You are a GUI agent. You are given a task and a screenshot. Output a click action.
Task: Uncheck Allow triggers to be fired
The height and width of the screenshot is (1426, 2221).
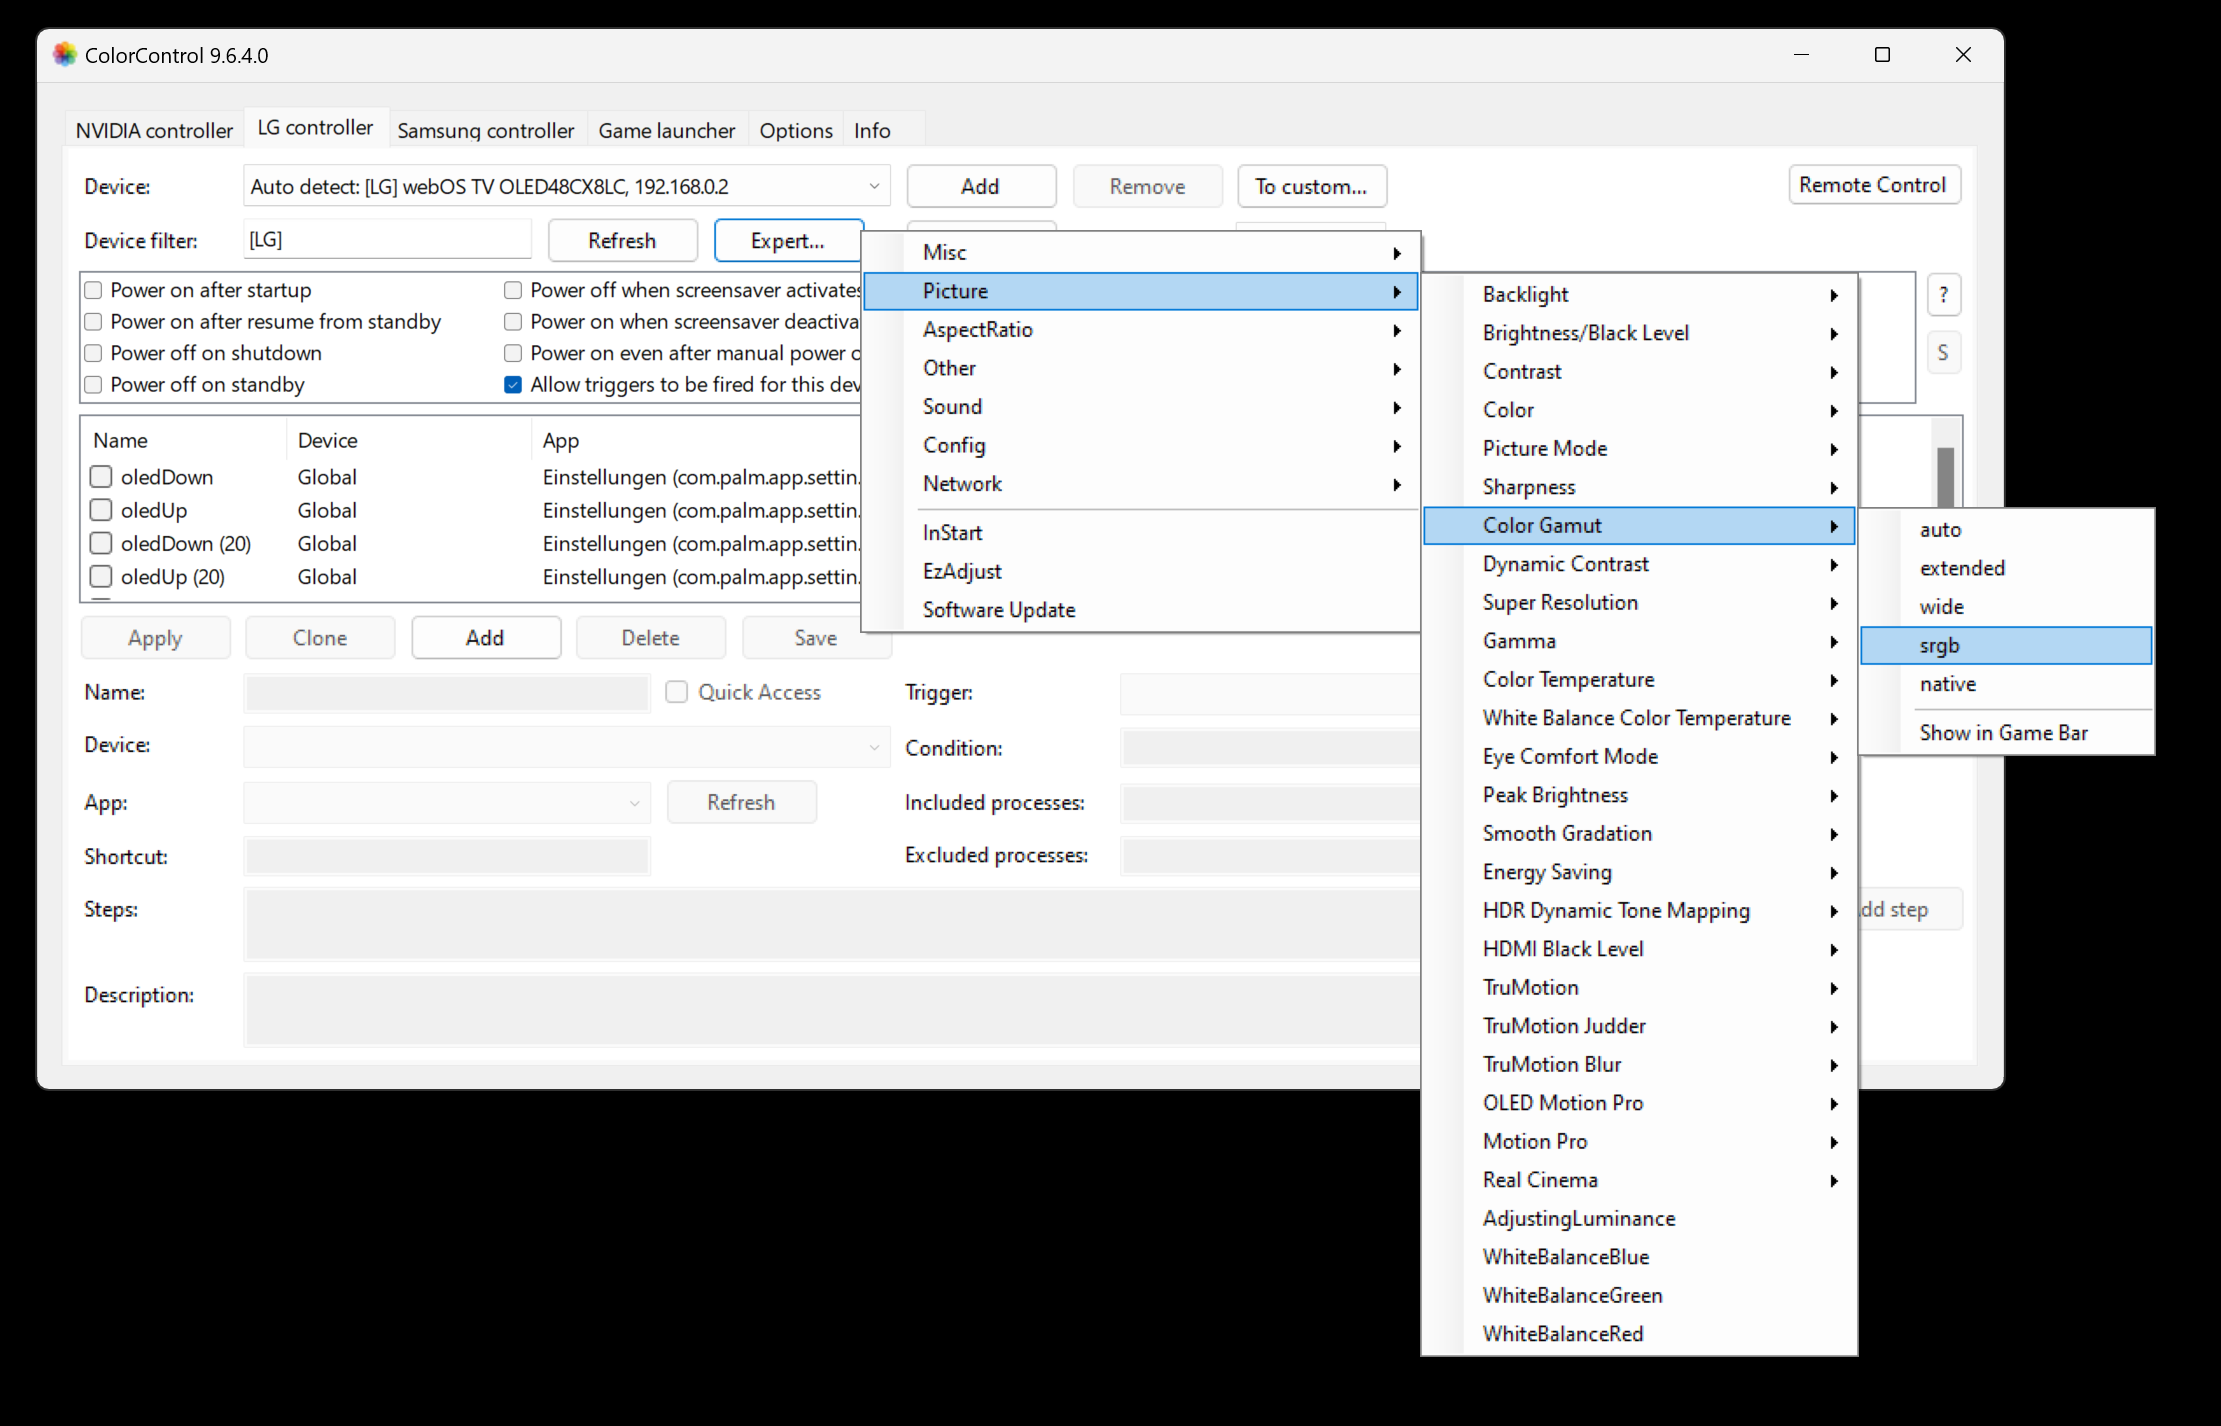point(513,385)
